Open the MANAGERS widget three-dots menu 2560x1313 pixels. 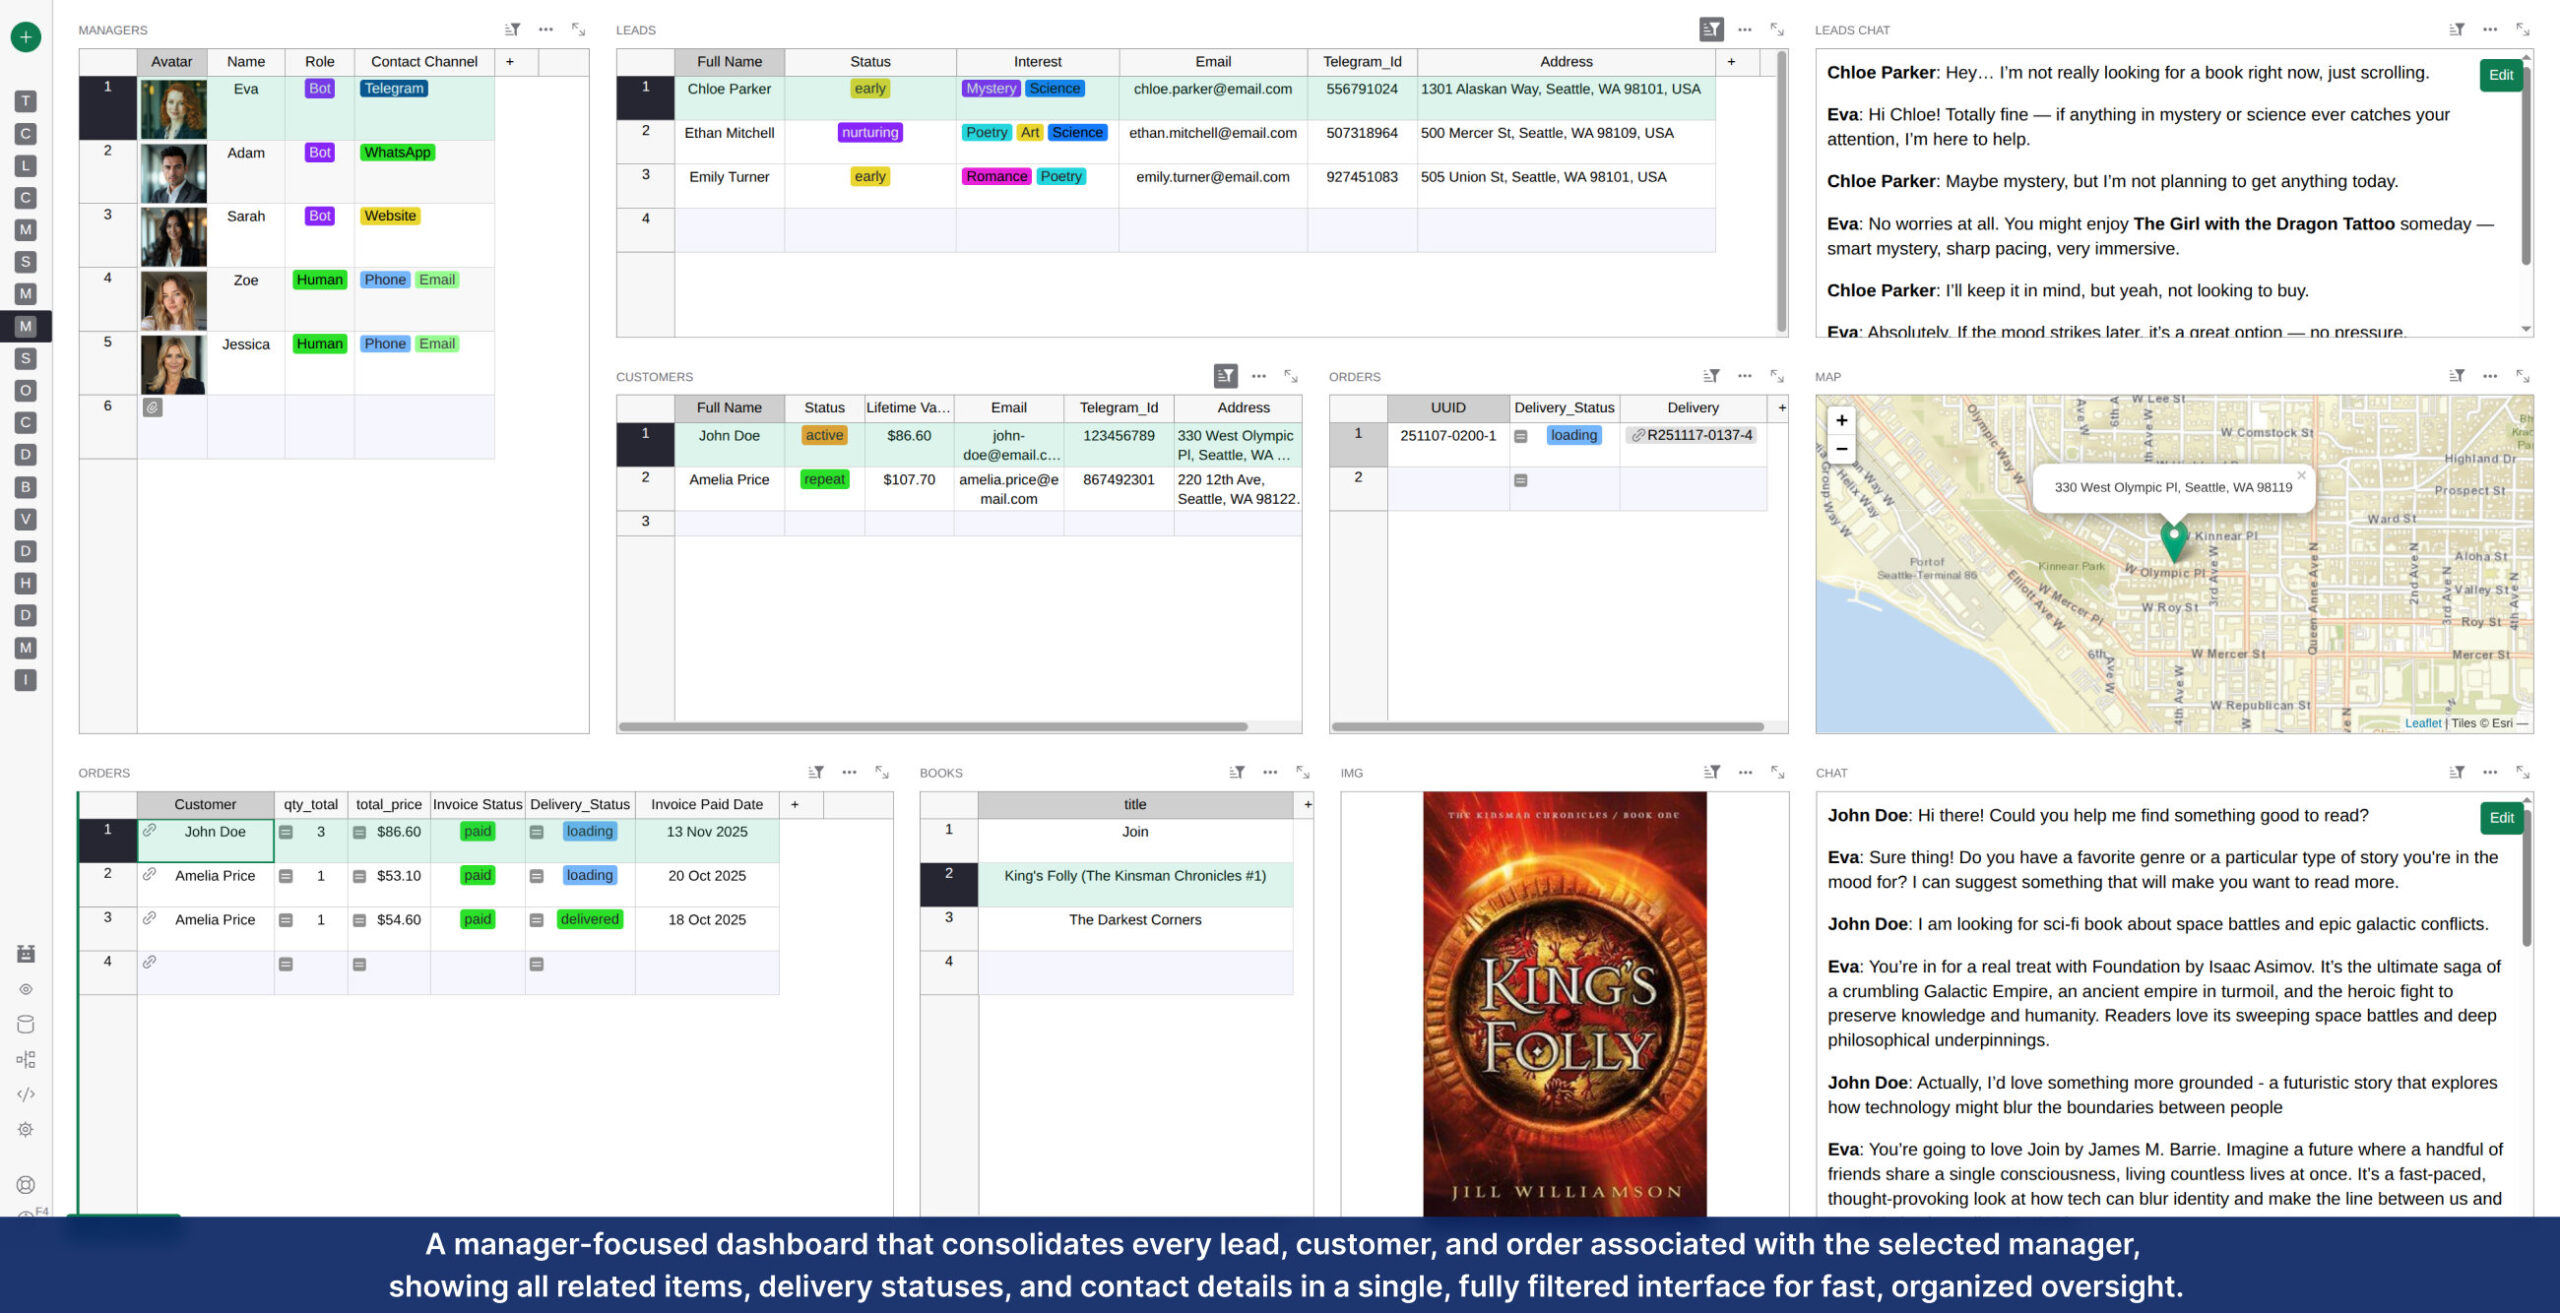click(x=546, y=30)
